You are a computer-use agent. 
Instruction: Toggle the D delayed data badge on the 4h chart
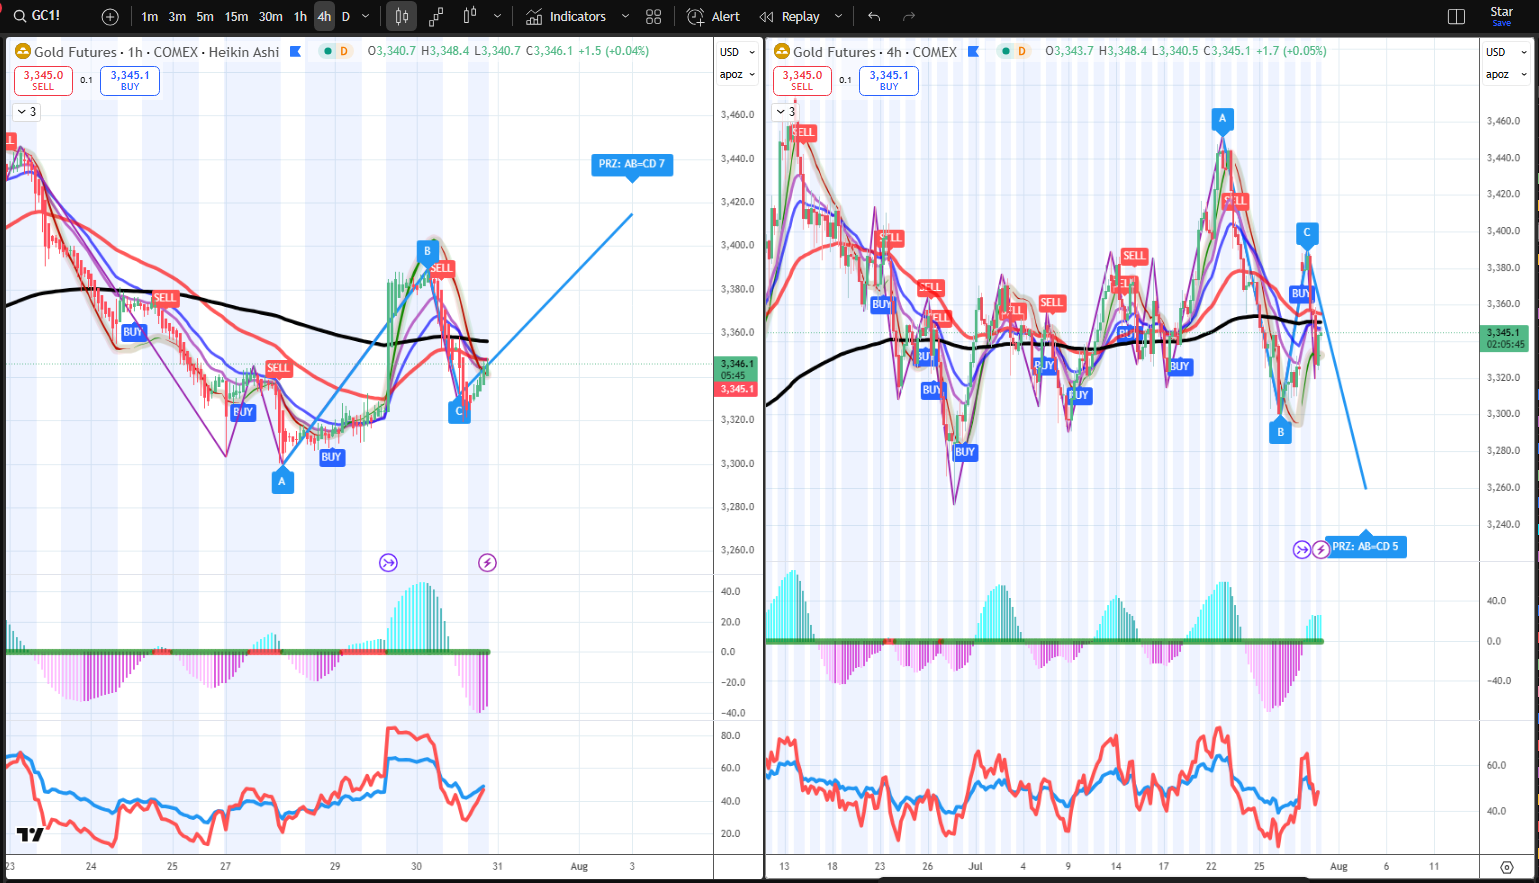point(1022,51)
